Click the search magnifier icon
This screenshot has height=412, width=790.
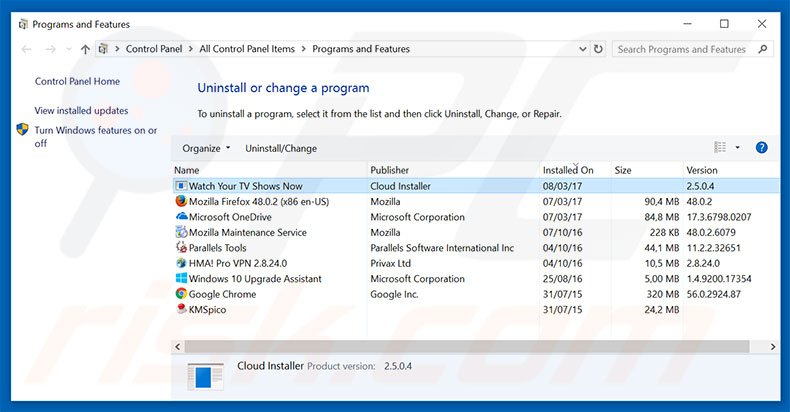[x=762, y=49]
